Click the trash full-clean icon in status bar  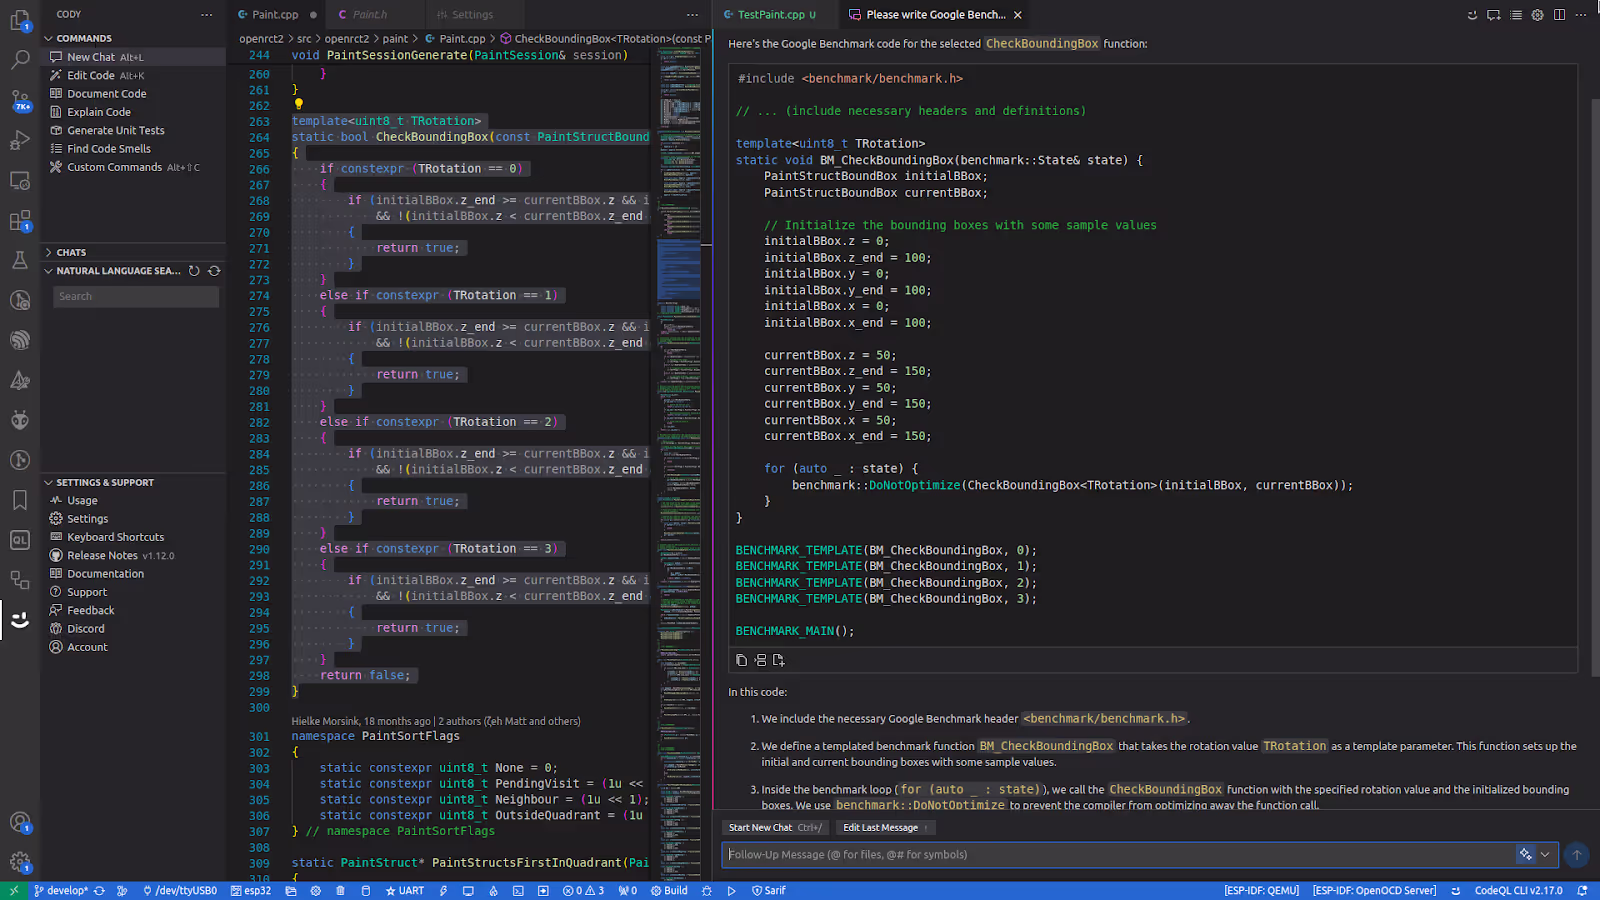click(340, 890)
